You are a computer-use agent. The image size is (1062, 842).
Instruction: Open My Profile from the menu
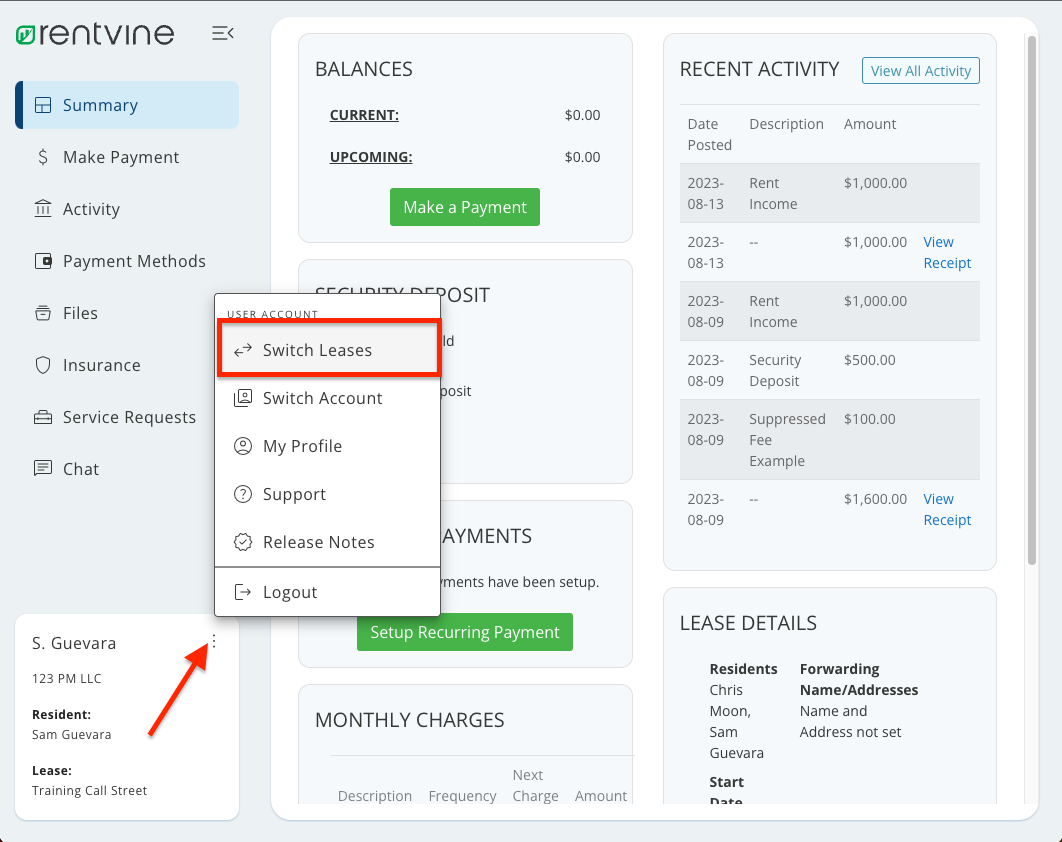coord(302,446)
